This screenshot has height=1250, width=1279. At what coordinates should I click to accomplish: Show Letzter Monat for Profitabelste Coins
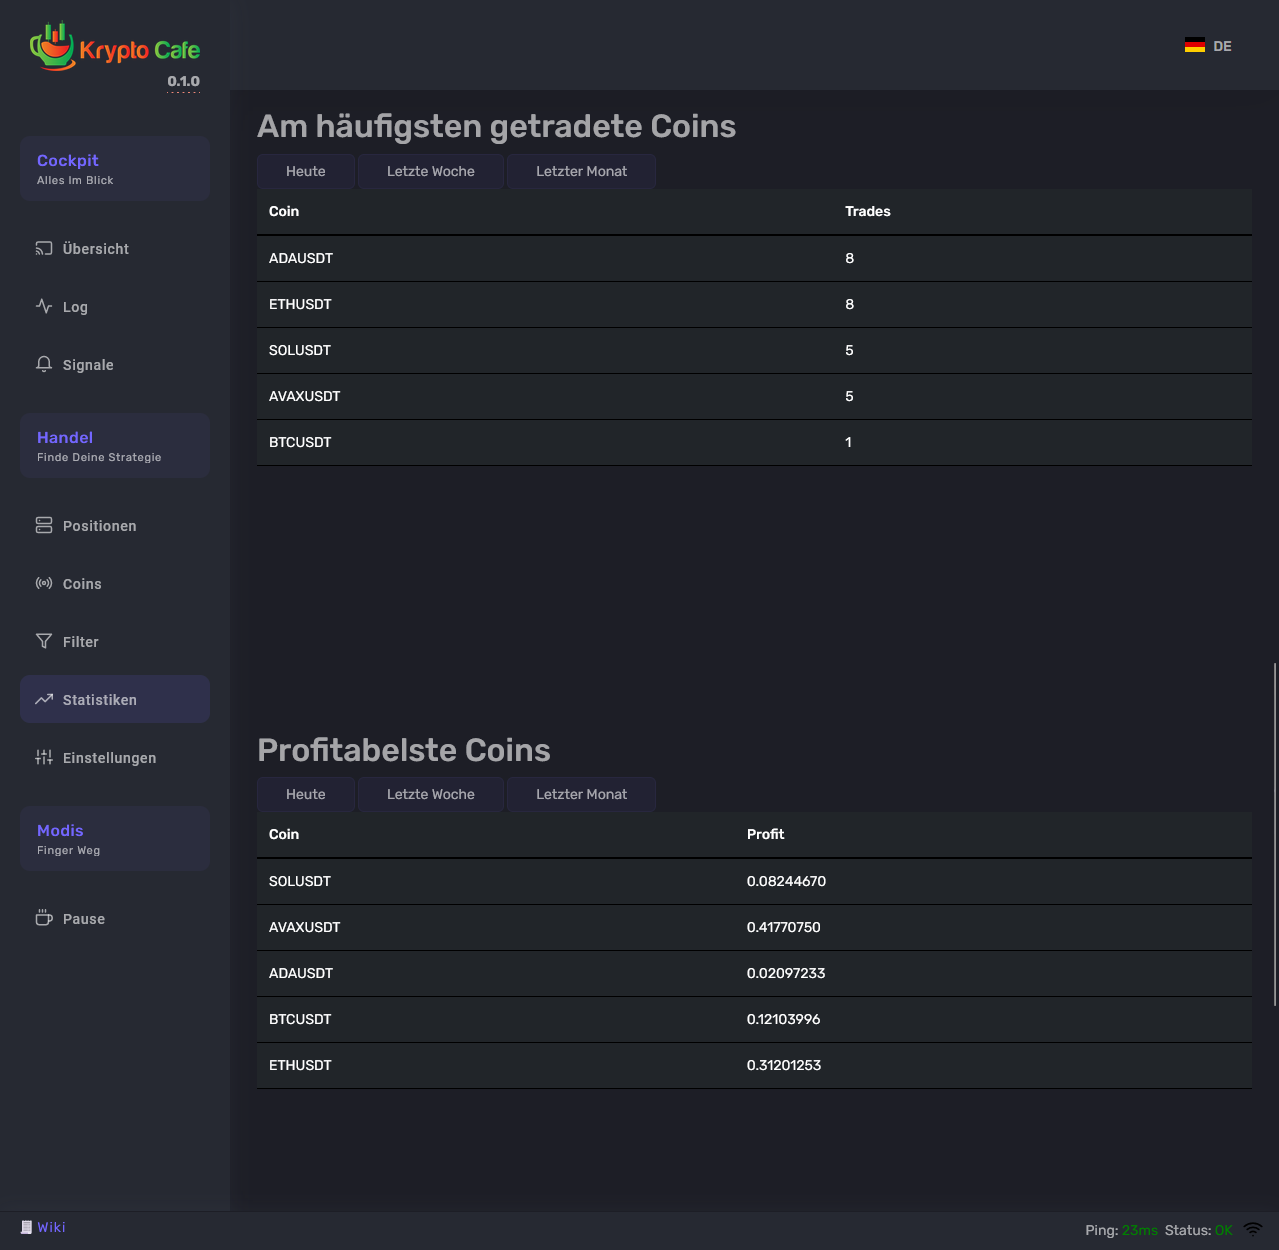tap(581, 794)
